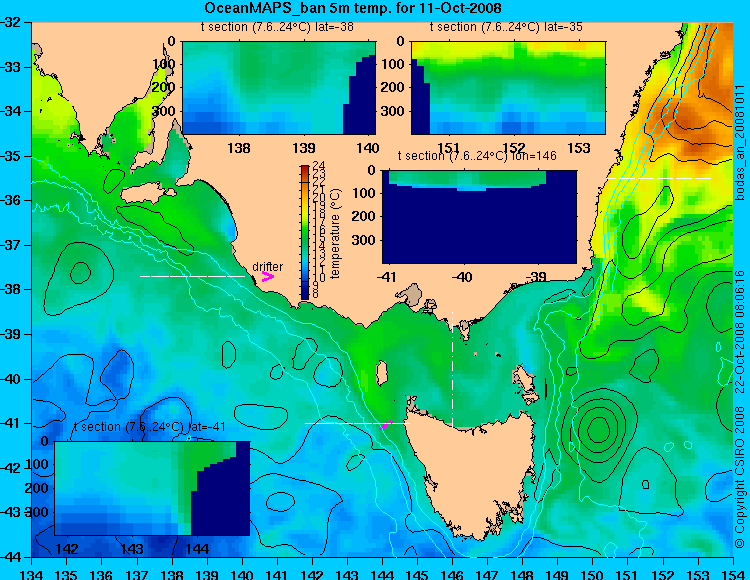
Task: Click the "drifter" label on the map
Action: pos(267,266)
